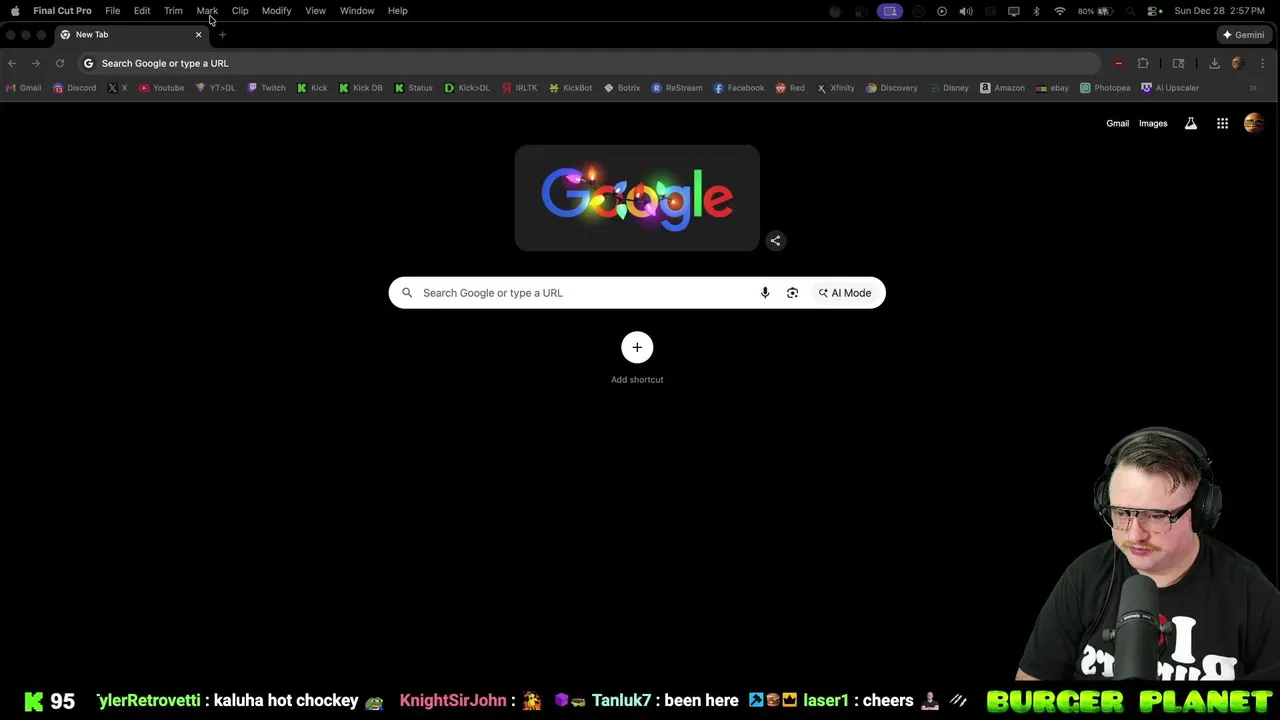The image size is (1280, 720).
Task: Open Chrome's three-dot menu
Action: click(1262, 63)
